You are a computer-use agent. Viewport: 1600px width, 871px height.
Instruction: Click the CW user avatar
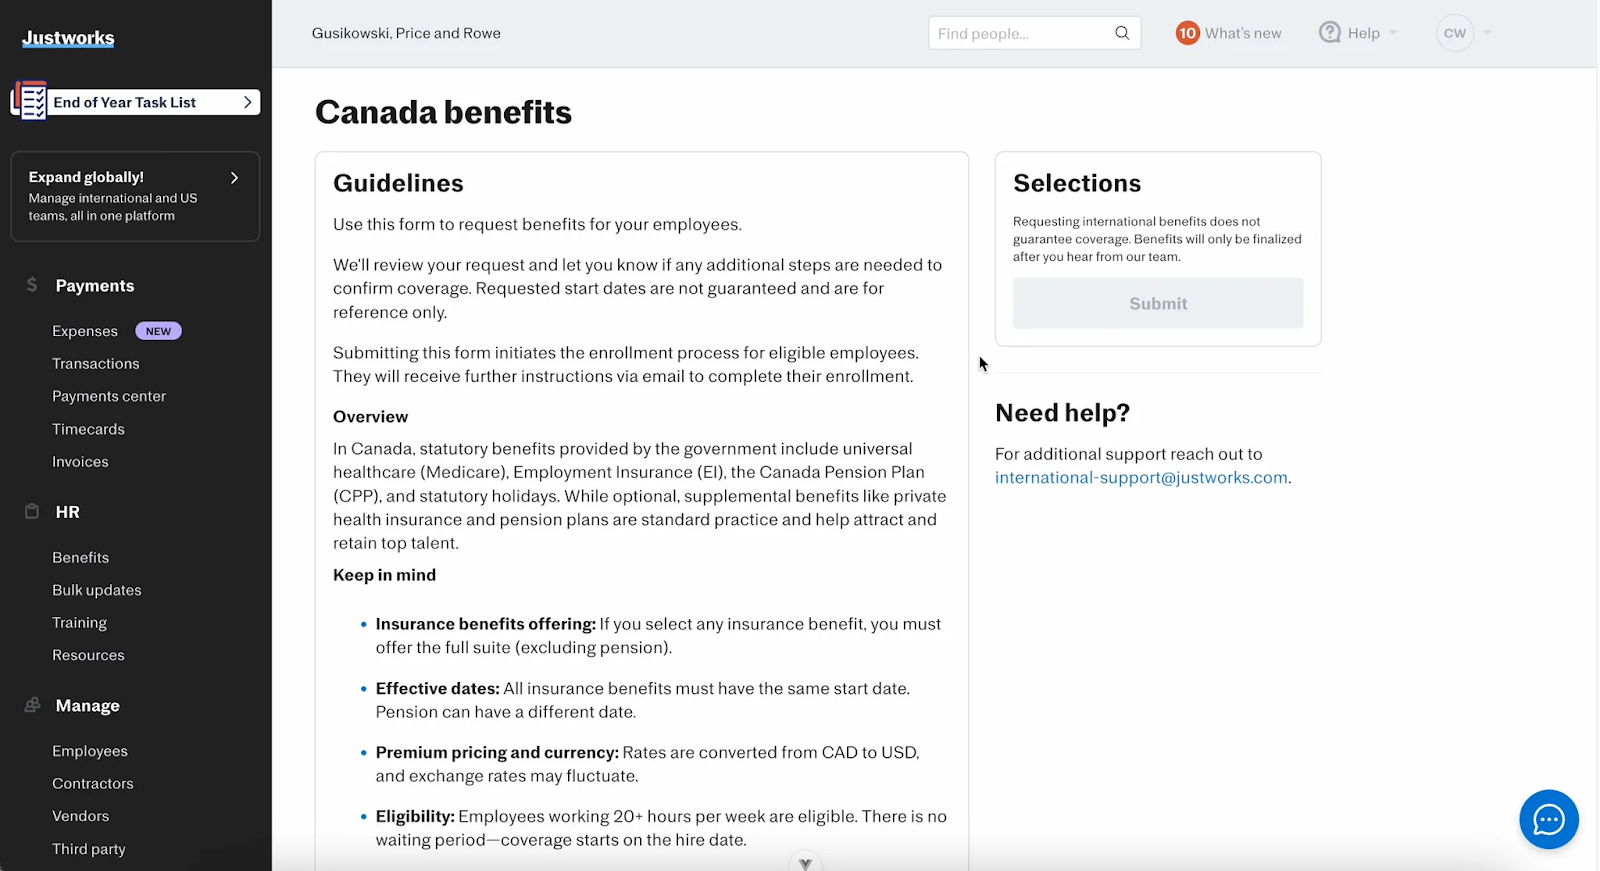pyautogui.click(x=1454, y=33)
